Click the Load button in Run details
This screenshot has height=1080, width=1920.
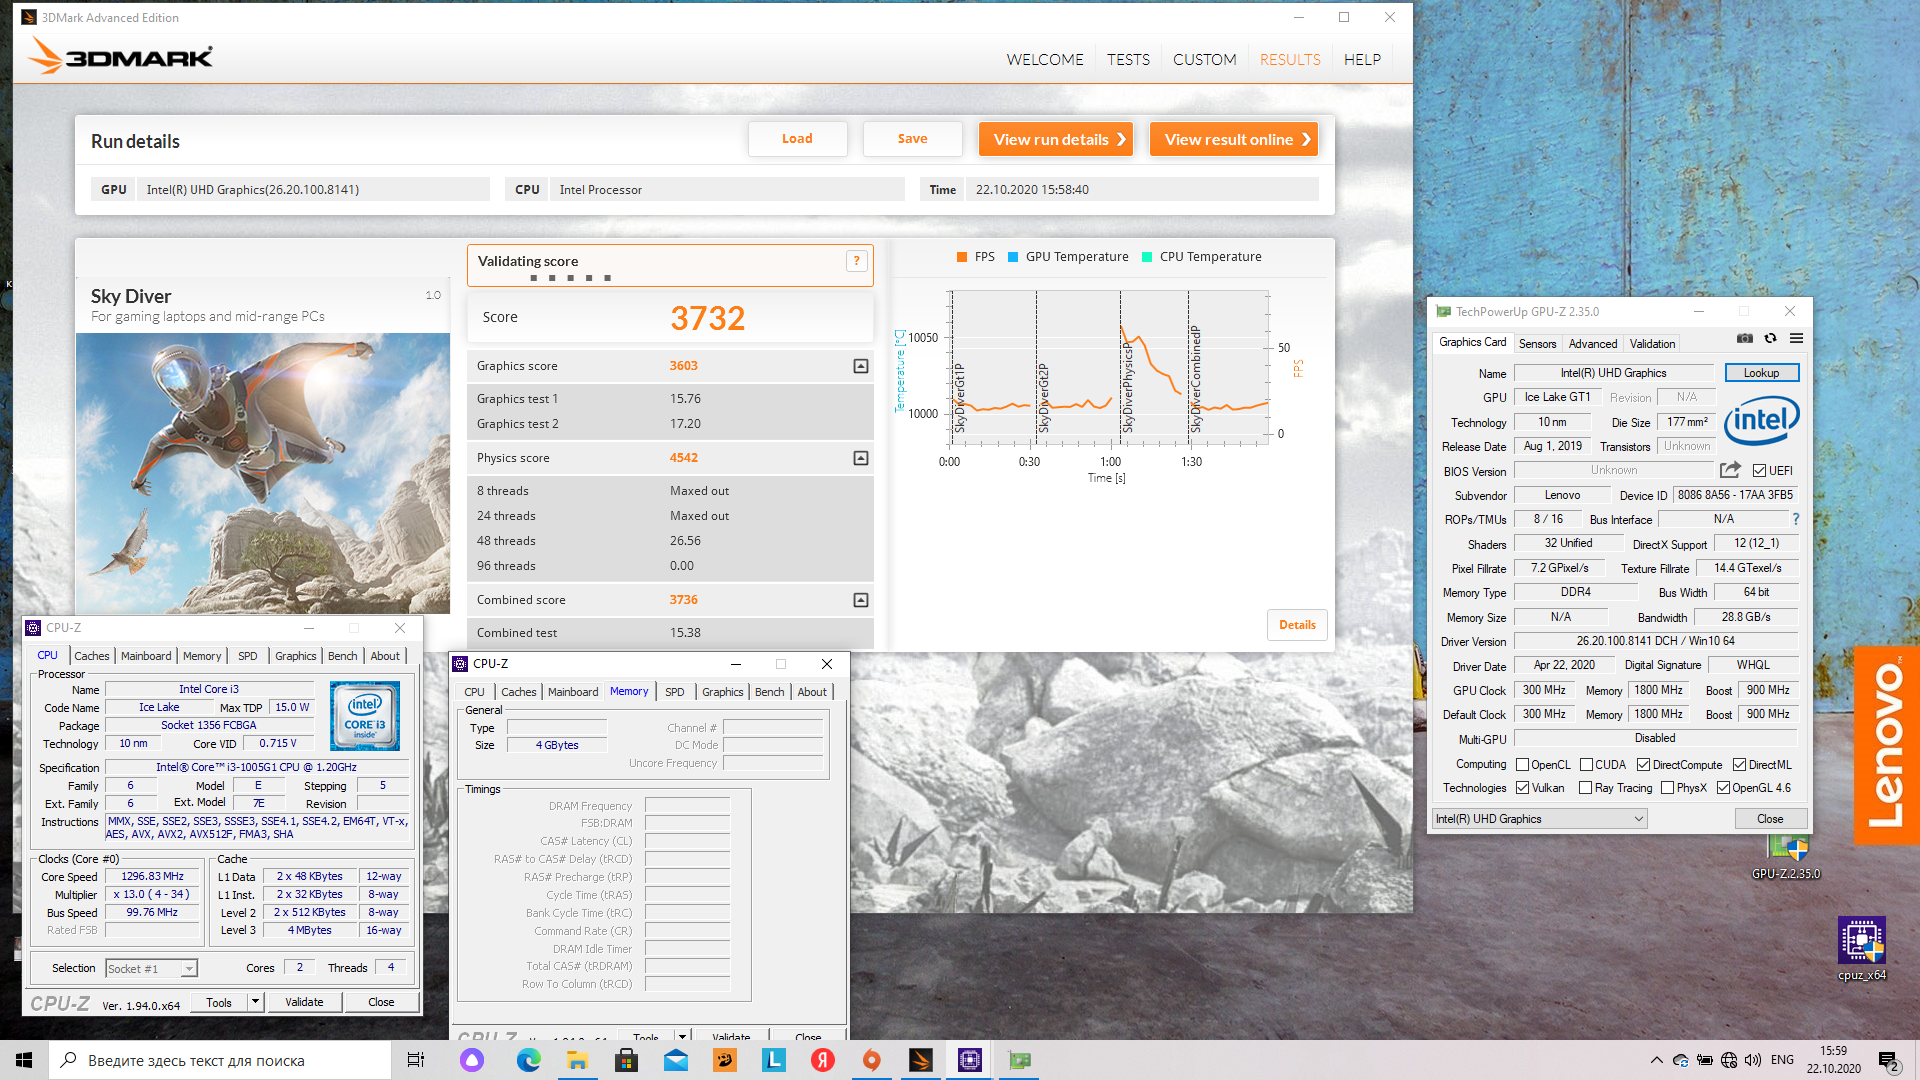[797, 139]
